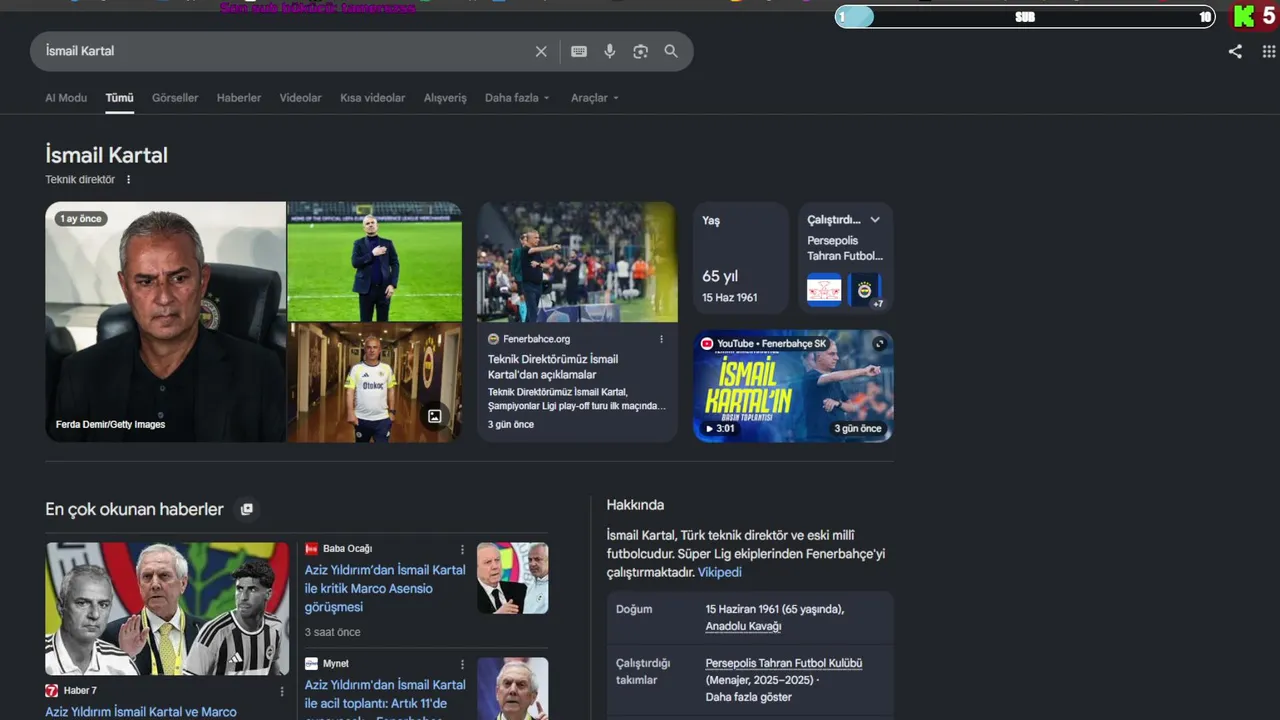The width and height of the screenshot is (1280, 720).
Task: Follow the Anadolu Kavağı birthplace link
Action: point(743,626)
